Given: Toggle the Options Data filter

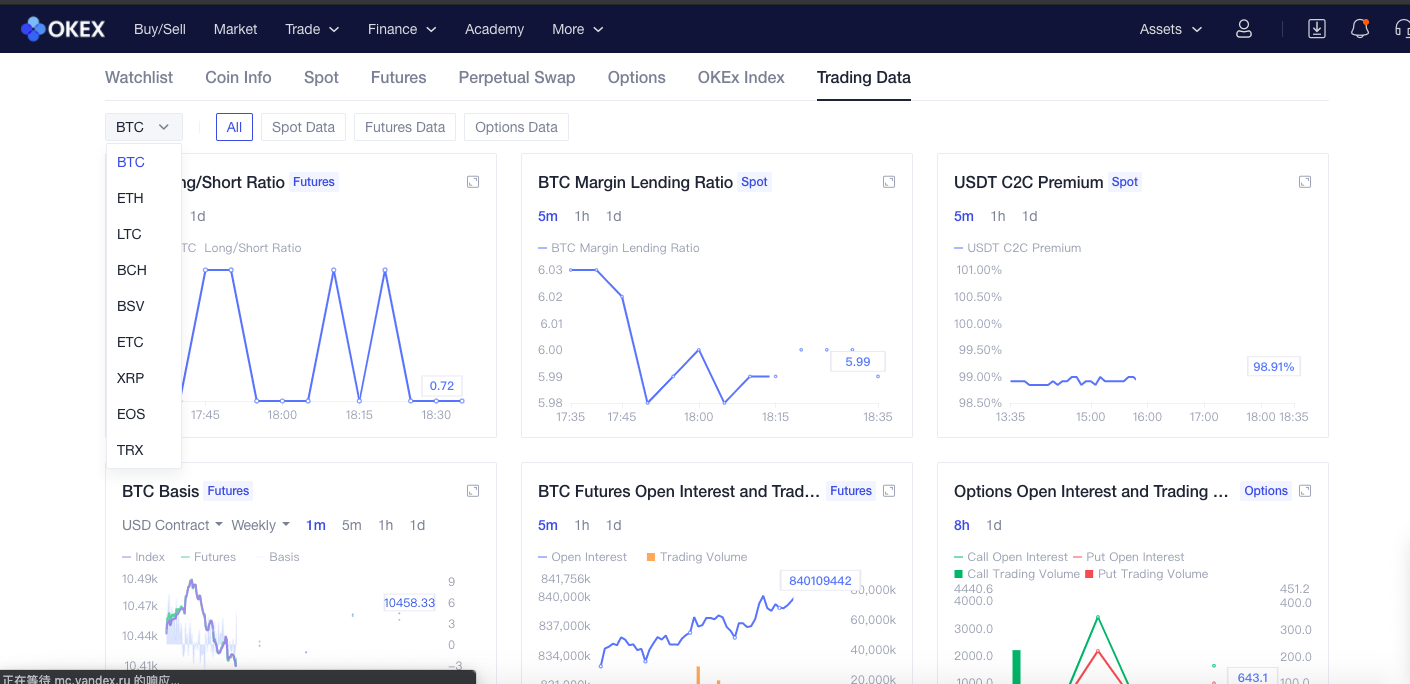Looking at the screenshot, I should pos(516,127).
